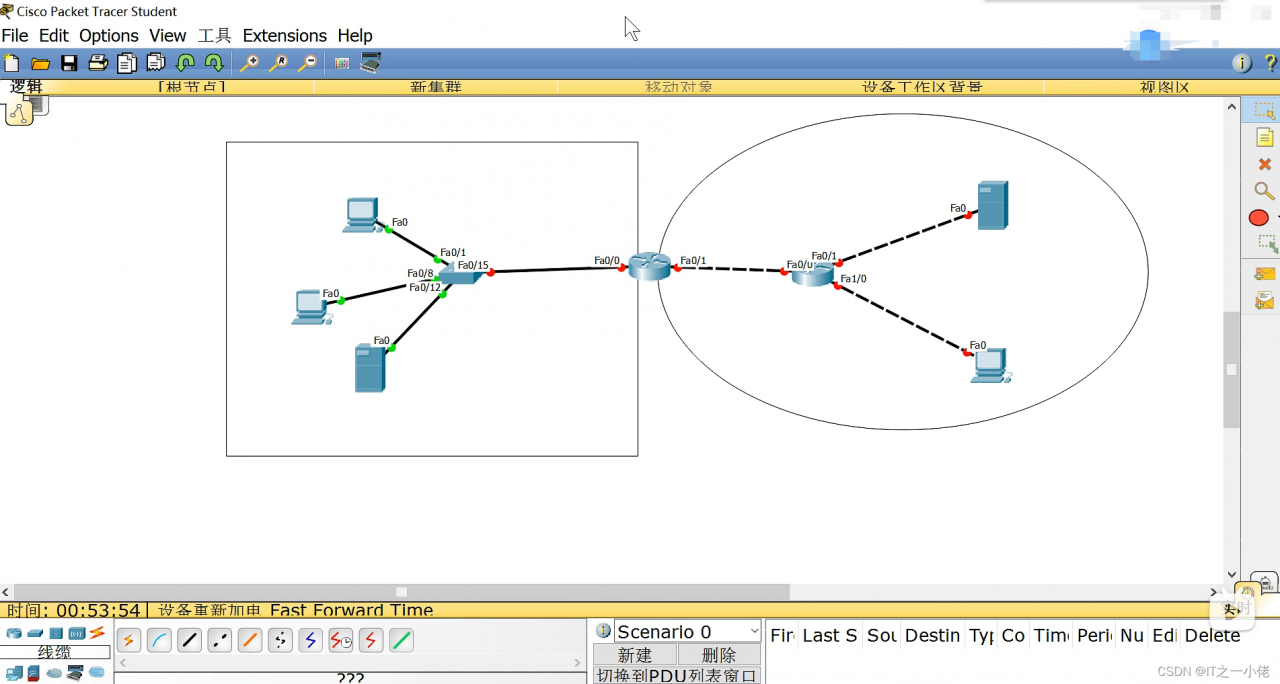Select the Wireless Devices category

tap(77, 634)
